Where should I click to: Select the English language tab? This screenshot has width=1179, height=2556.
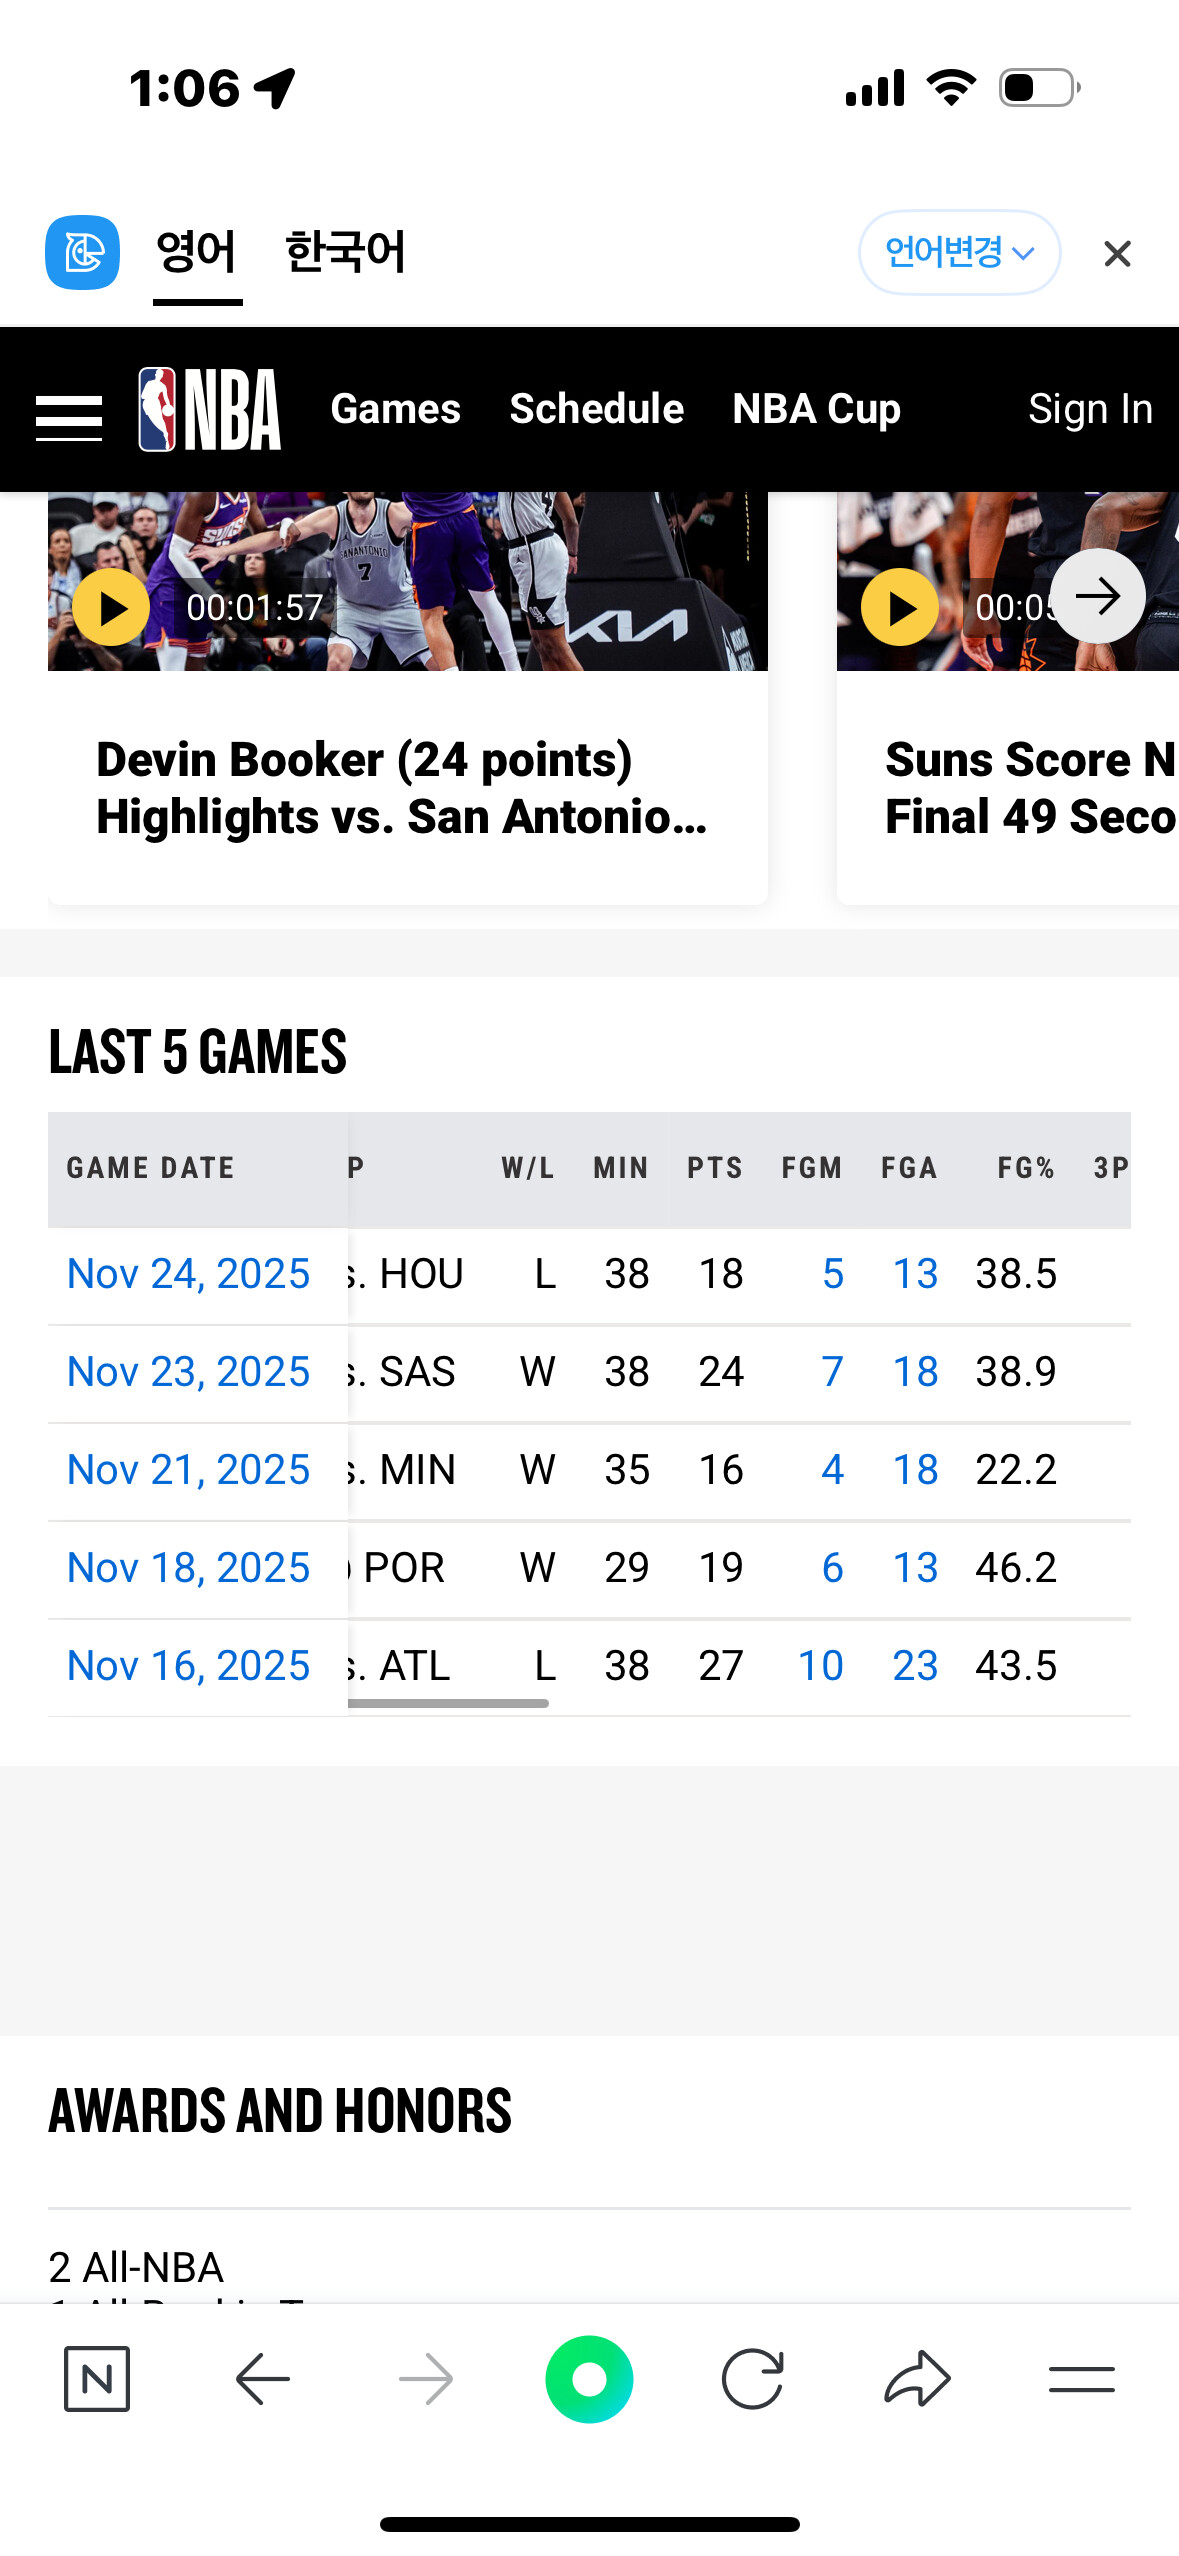pos(197,252)
